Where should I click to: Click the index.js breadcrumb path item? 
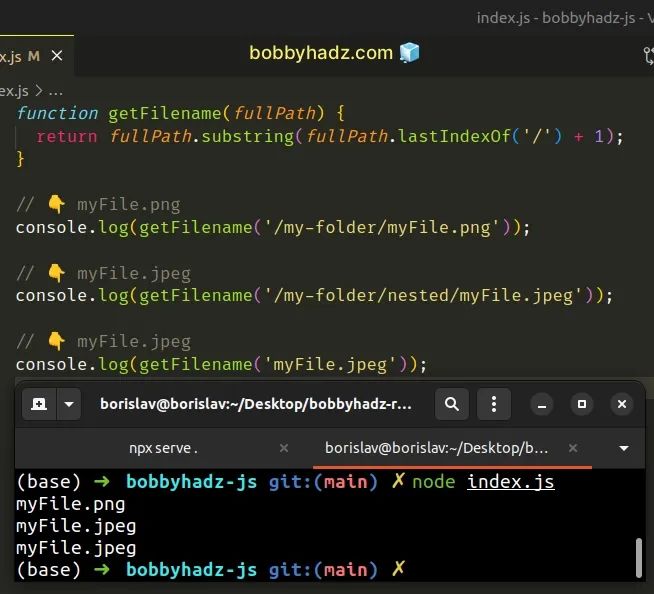(x=14, y=91)
